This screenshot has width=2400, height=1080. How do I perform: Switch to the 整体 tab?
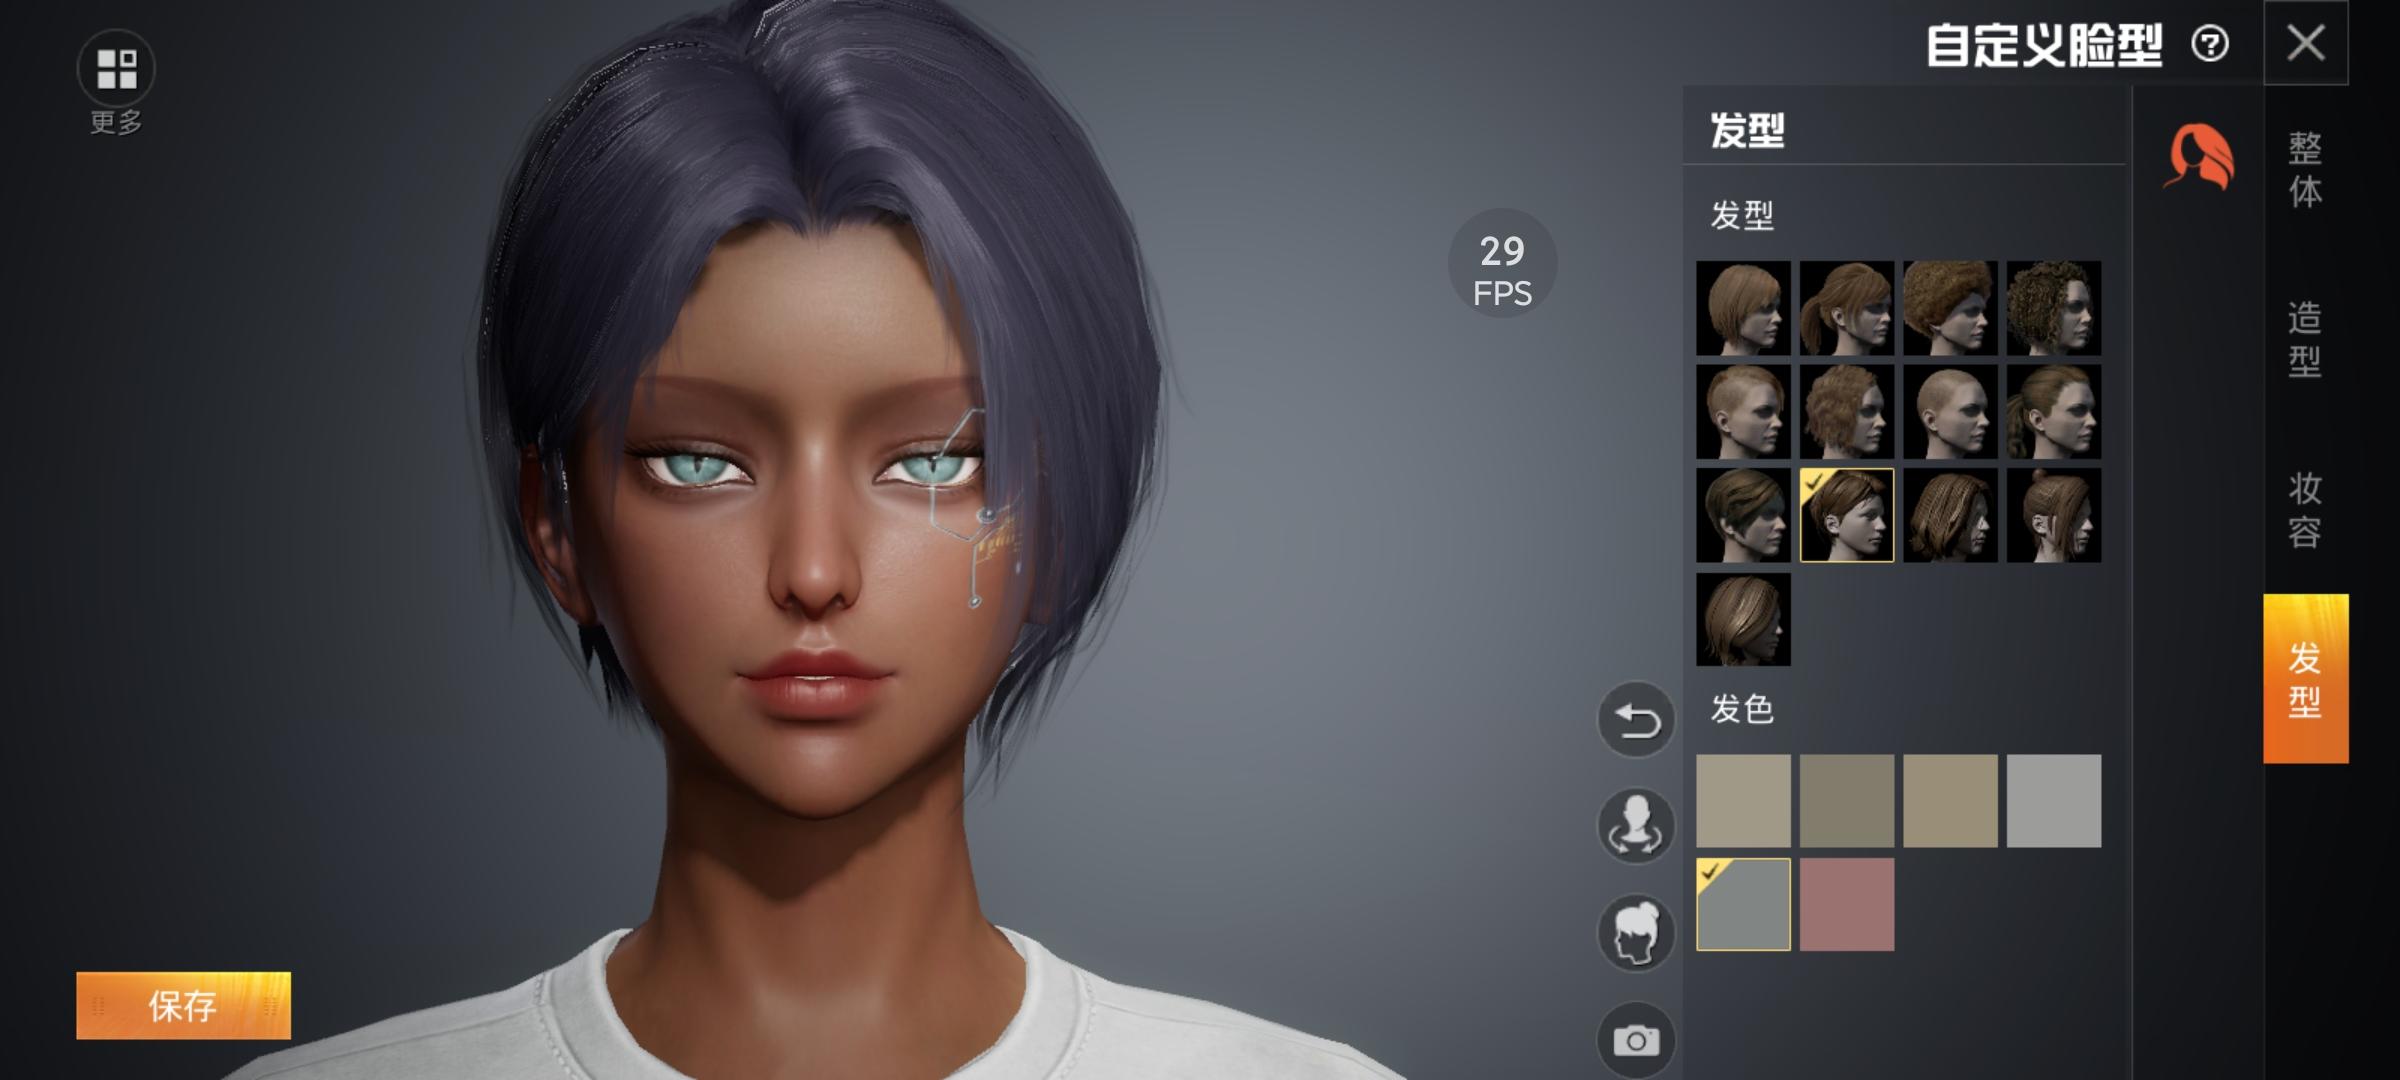pyautogui.click(x=2305, y=170)
